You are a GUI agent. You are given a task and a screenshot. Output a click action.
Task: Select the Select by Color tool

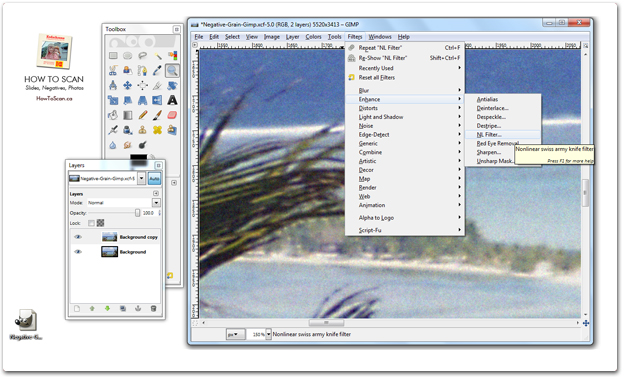pyautogui.click(x=172, y=55)
